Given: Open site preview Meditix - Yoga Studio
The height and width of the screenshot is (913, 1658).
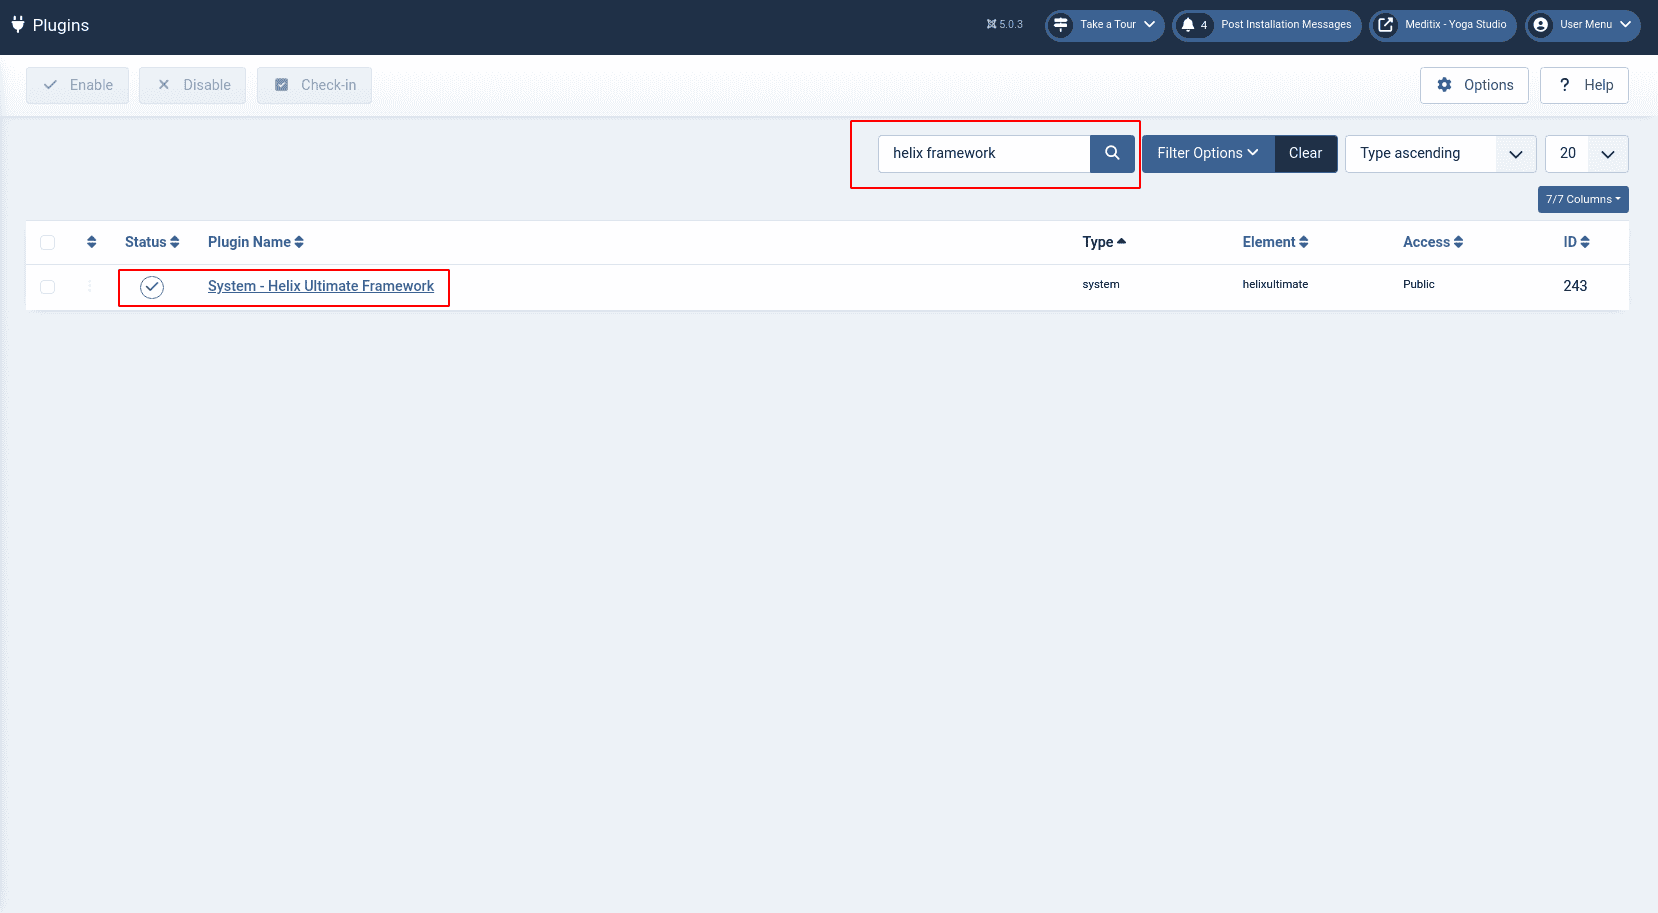Looking at the screenshot, I should click(x=1442, y=25).
